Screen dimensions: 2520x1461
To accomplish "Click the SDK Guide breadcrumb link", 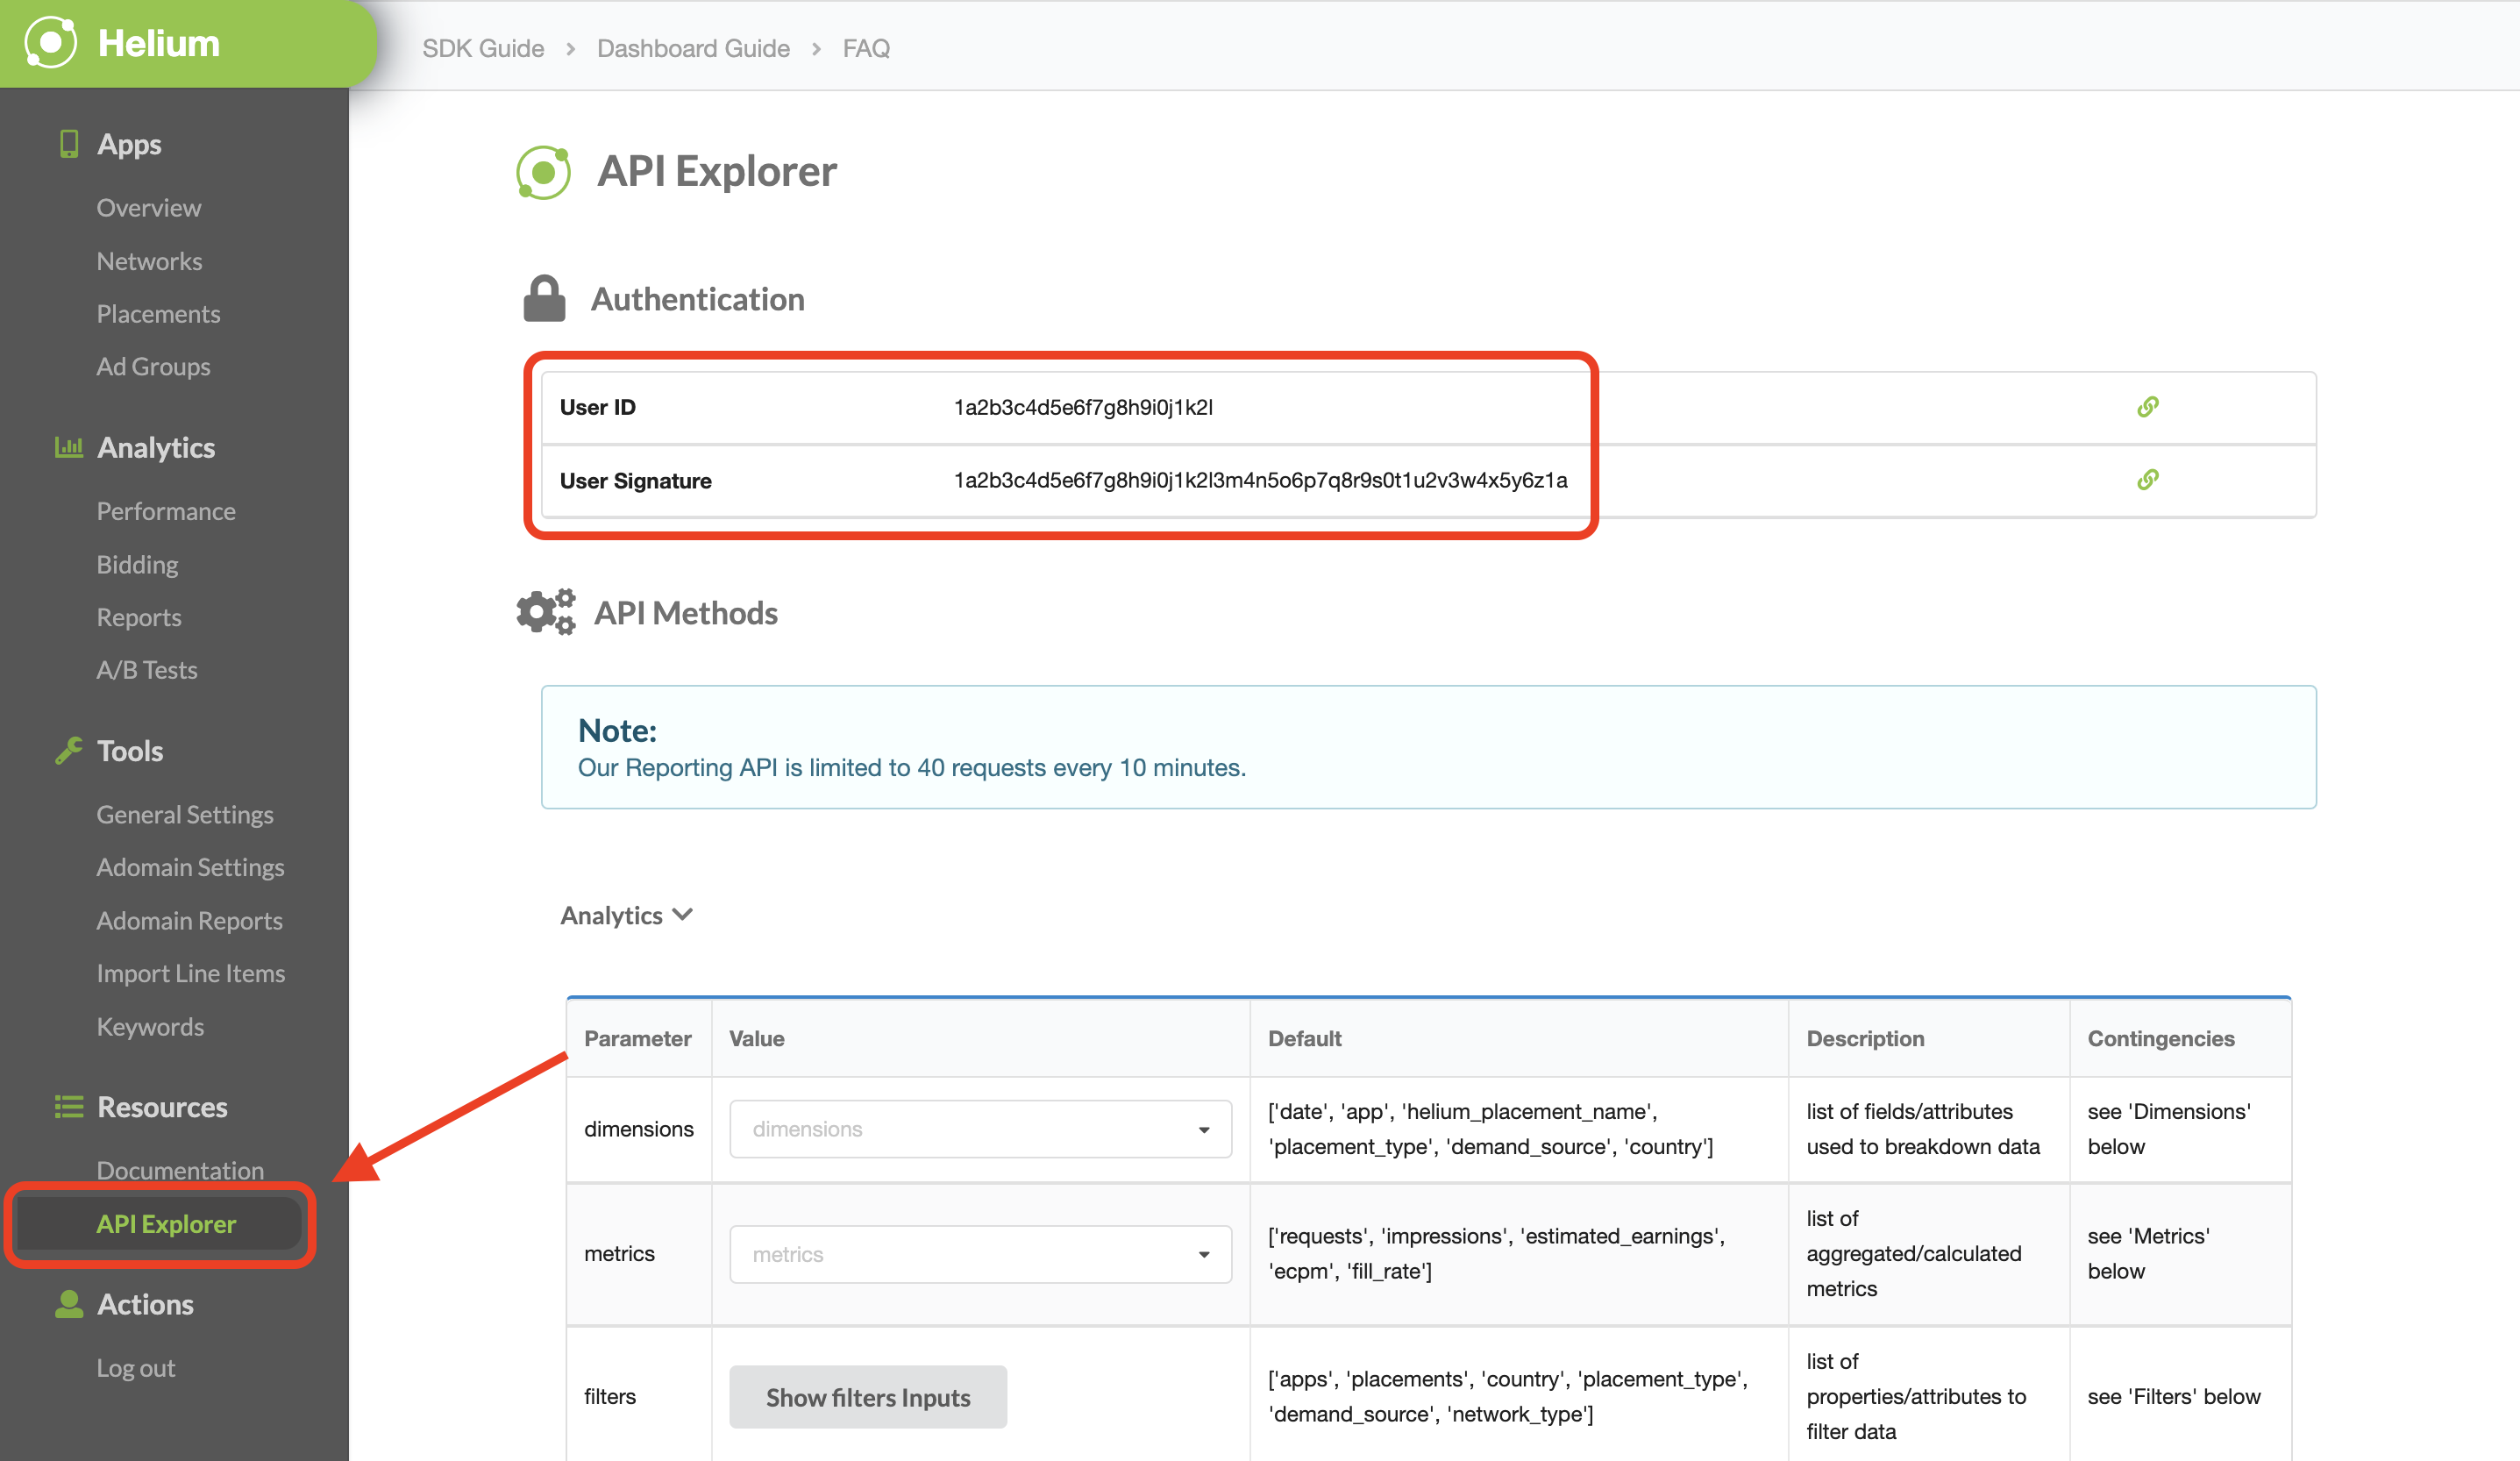I will [483, 47].
